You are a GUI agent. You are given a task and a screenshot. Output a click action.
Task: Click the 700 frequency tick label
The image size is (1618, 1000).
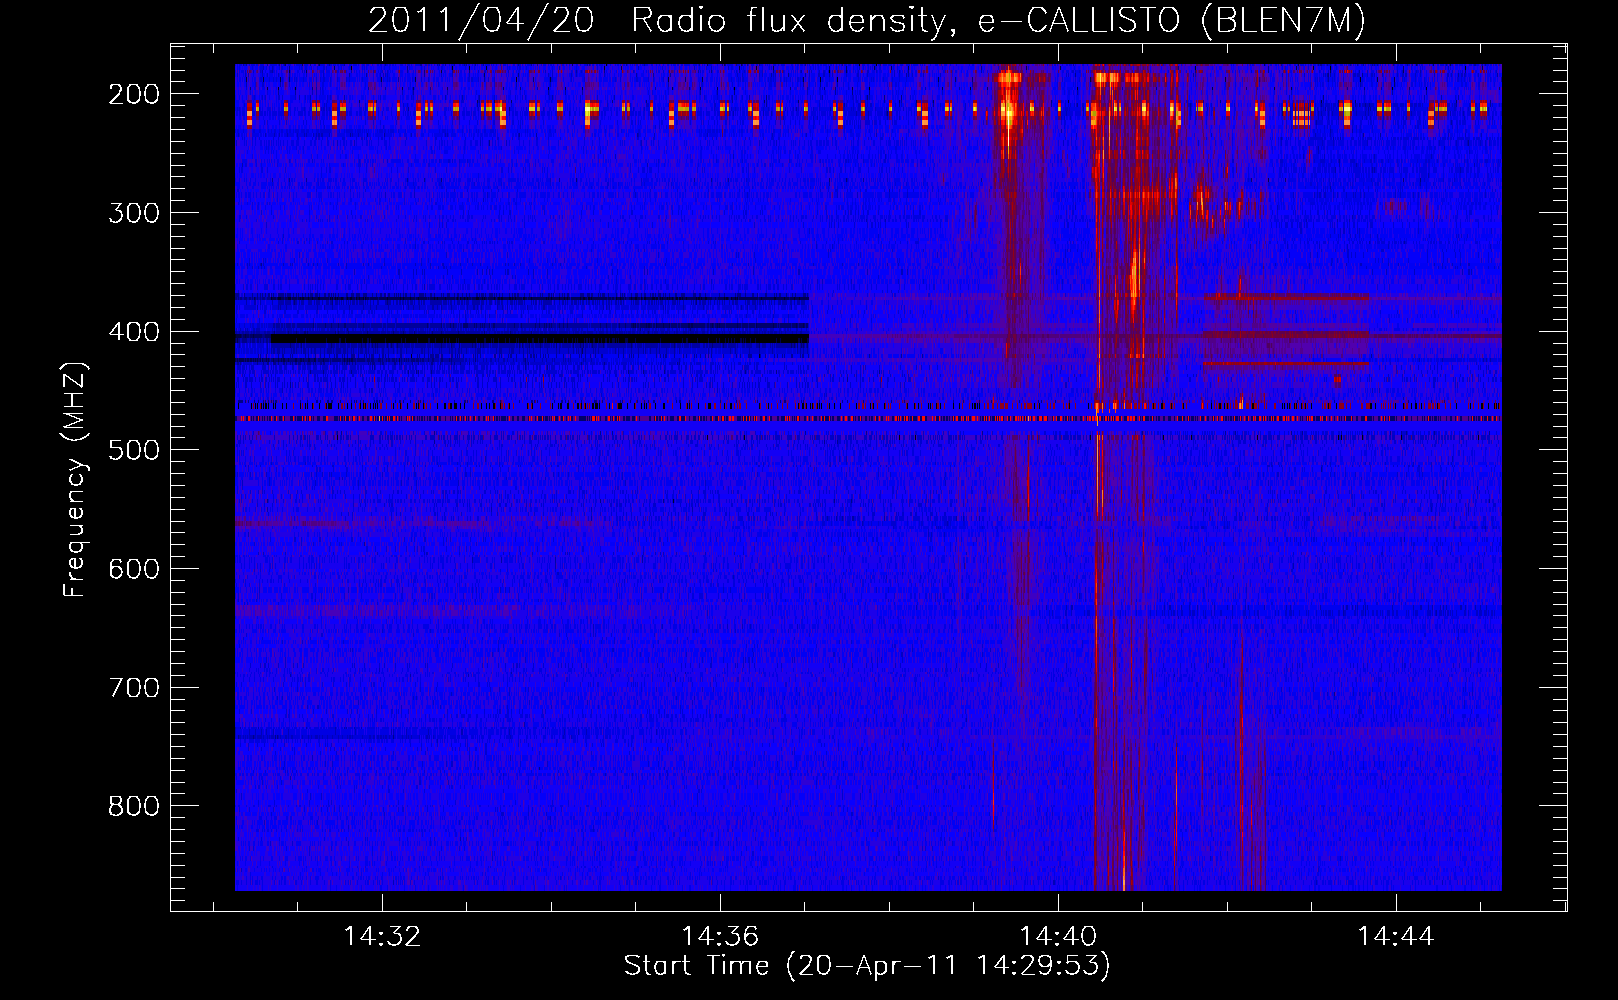point(134,688)
